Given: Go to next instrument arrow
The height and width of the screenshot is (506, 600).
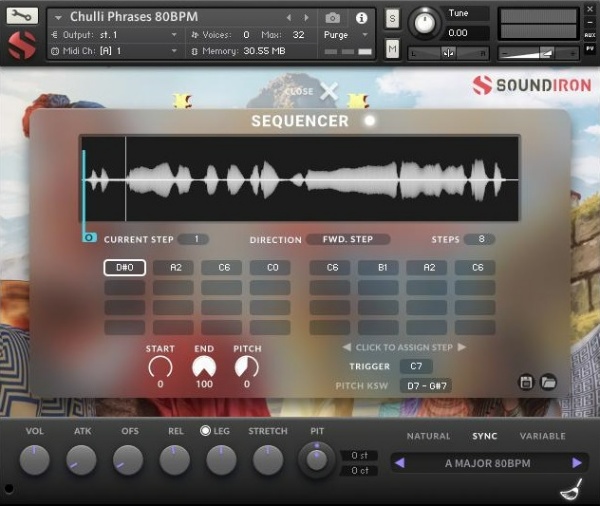Looking at the screenshot, I should point(306,18).
